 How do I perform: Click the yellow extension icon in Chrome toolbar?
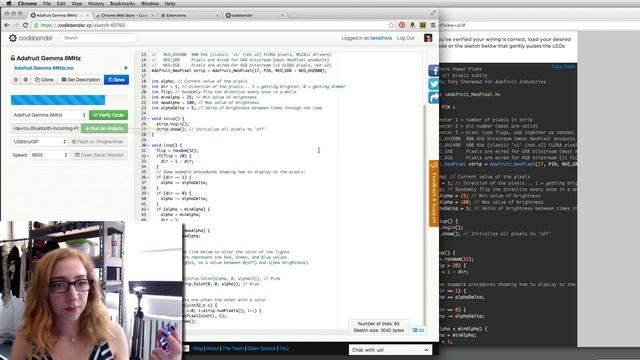423,25
